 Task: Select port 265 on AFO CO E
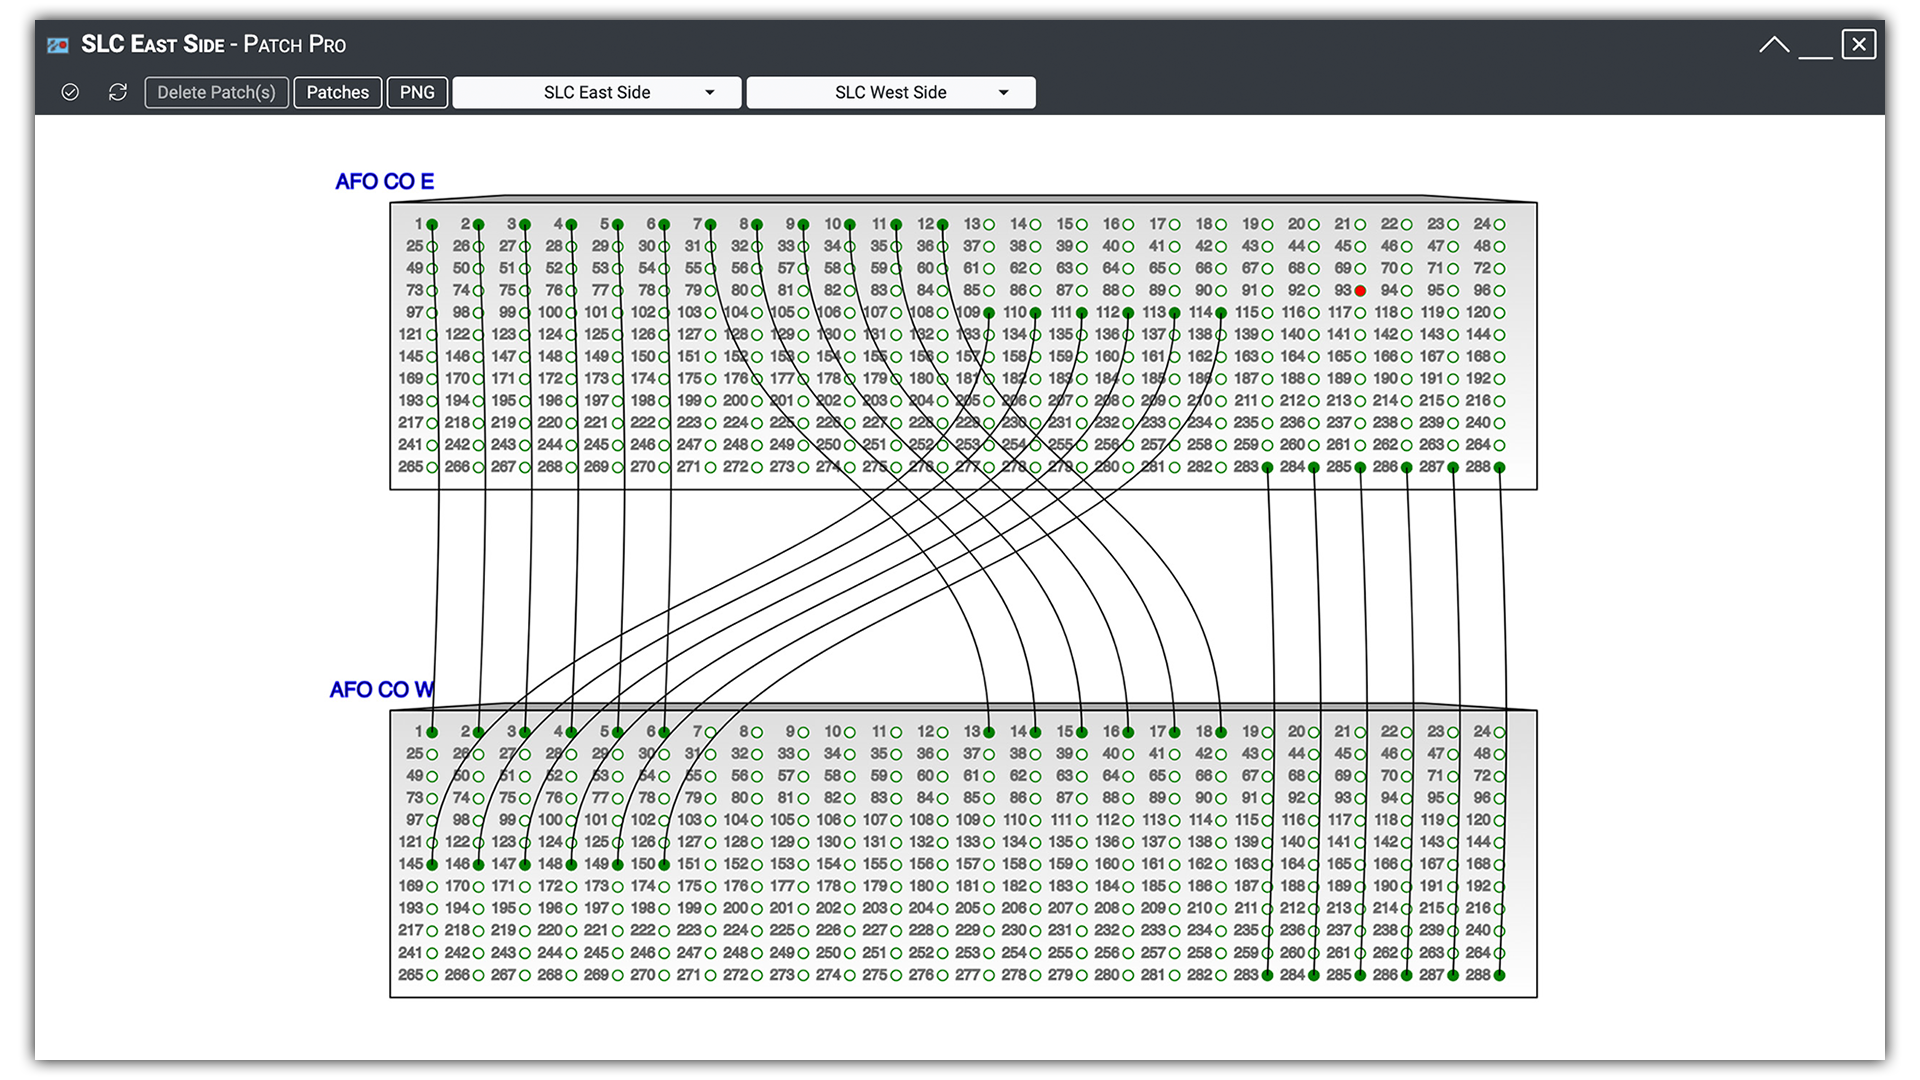[x=432, y=467]
